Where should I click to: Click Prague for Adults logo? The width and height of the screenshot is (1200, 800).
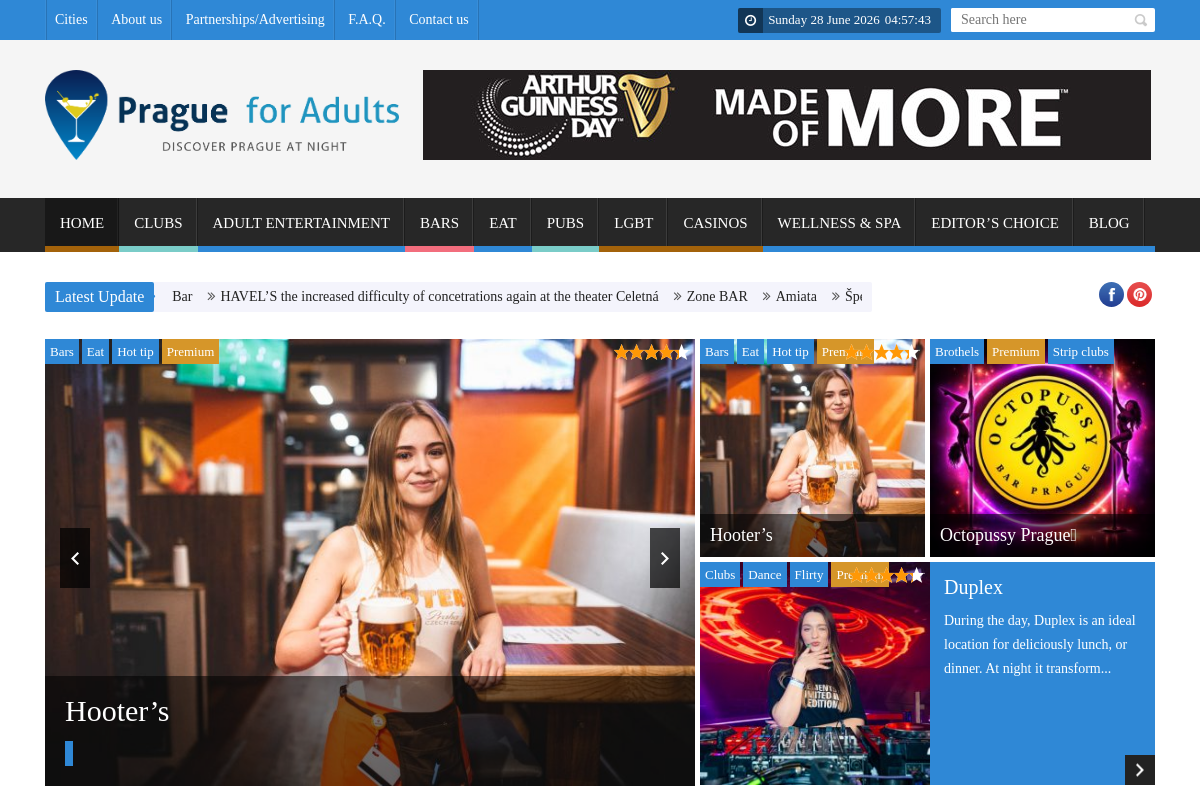[x=222, y=115]
